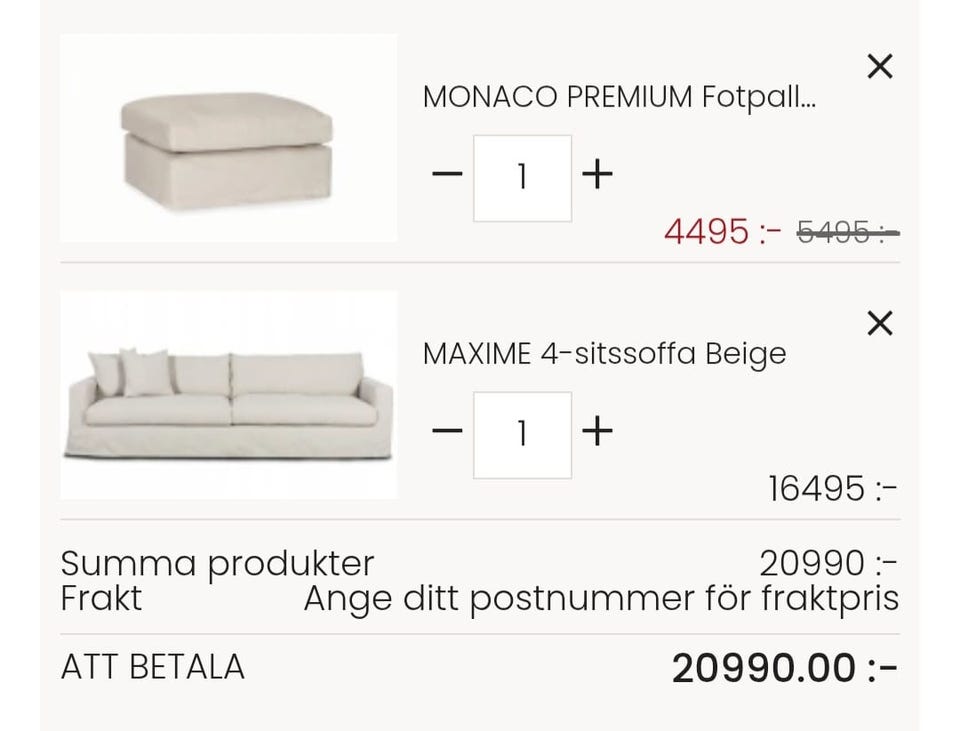Remove MONACO PREMIUM Fotpall from cart

coord(879,66)
